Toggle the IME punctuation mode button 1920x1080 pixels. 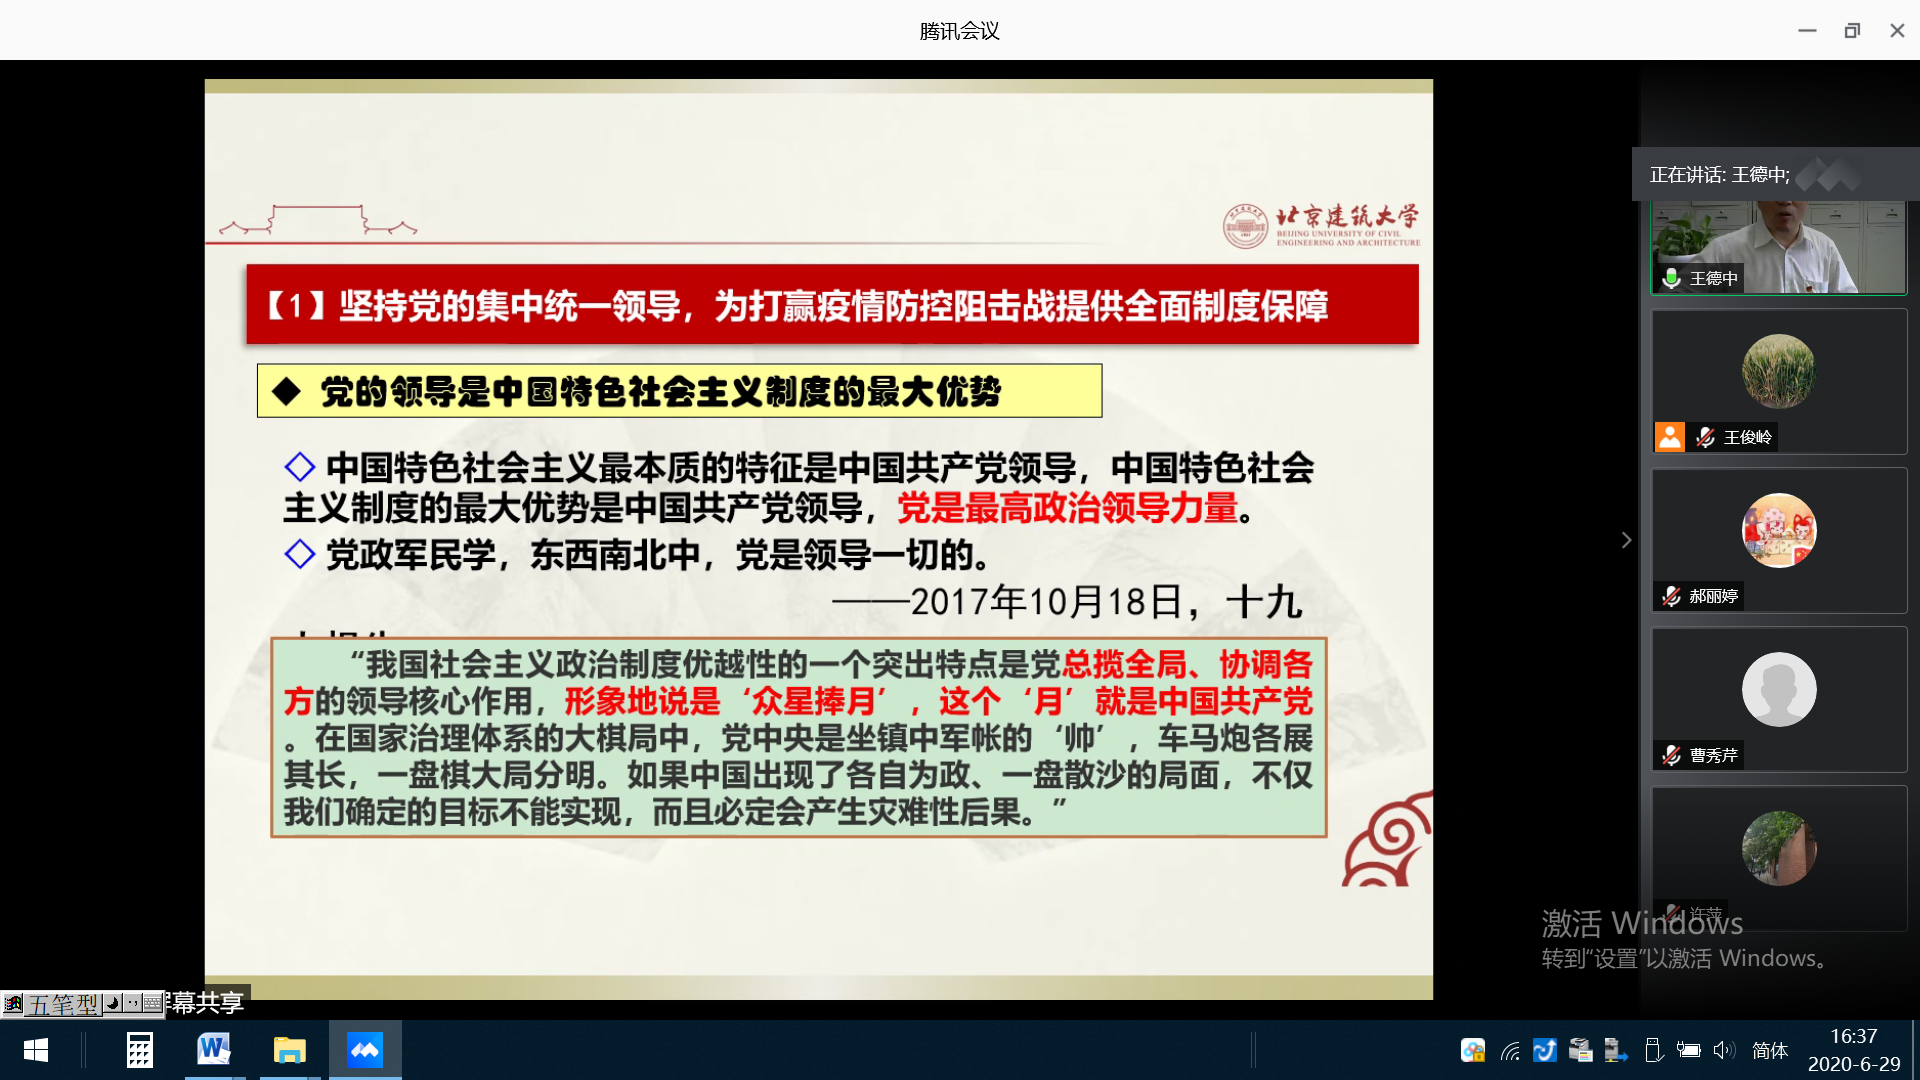pyautogui.click(x=132, y=1003)
